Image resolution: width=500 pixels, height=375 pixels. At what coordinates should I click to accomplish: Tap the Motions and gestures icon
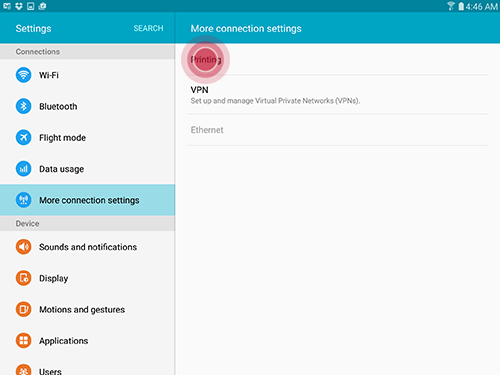click(23, 309)
